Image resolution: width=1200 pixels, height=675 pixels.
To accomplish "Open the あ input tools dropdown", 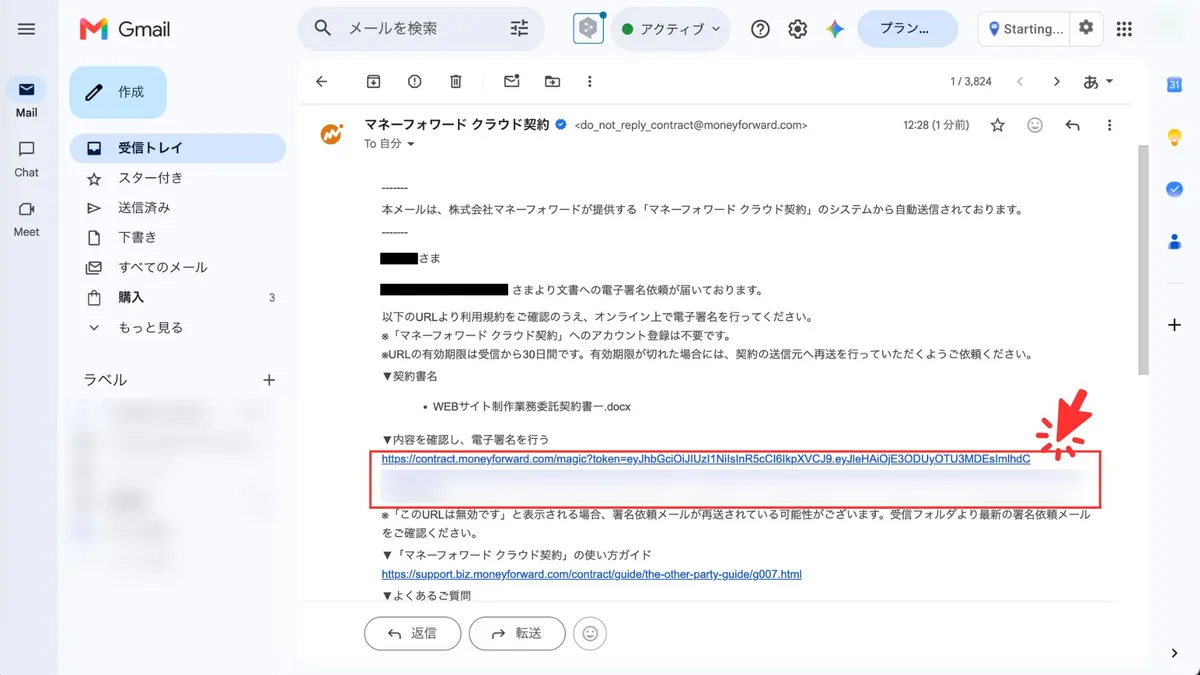I will (1098, 81).
